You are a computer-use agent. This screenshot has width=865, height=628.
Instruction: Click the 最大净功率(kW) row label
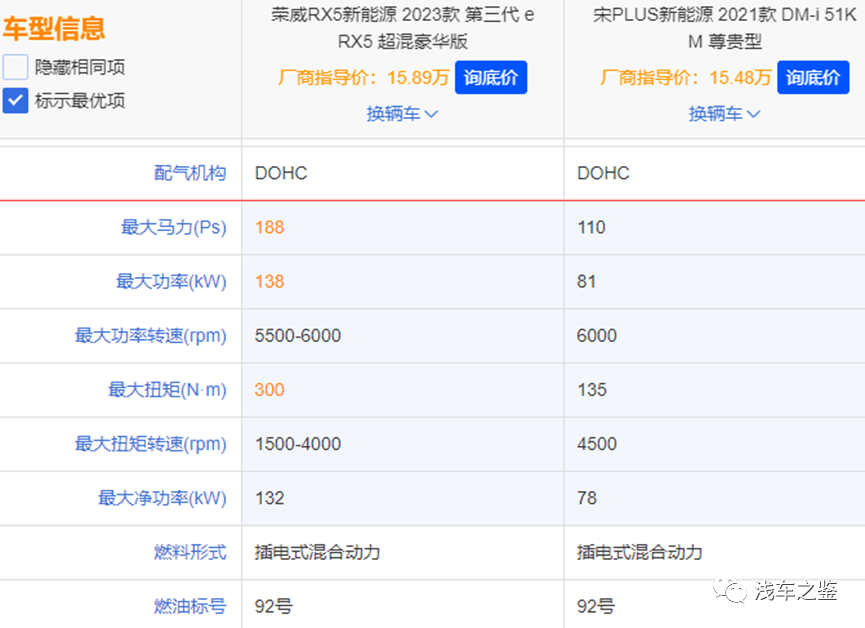(x=163, y=498)
